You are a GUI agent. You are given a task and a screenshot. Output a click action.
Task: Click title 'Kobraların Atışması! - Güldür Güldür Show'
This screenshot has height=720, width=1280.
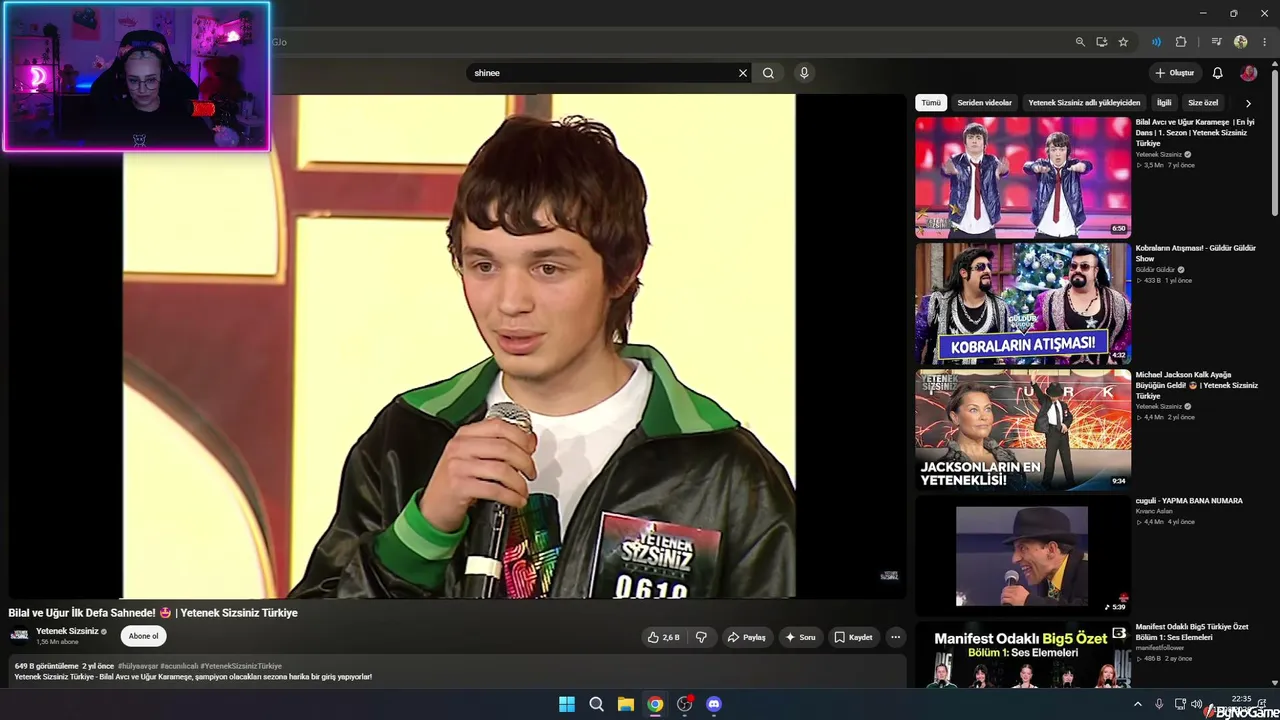click(x=1196, y=253)
